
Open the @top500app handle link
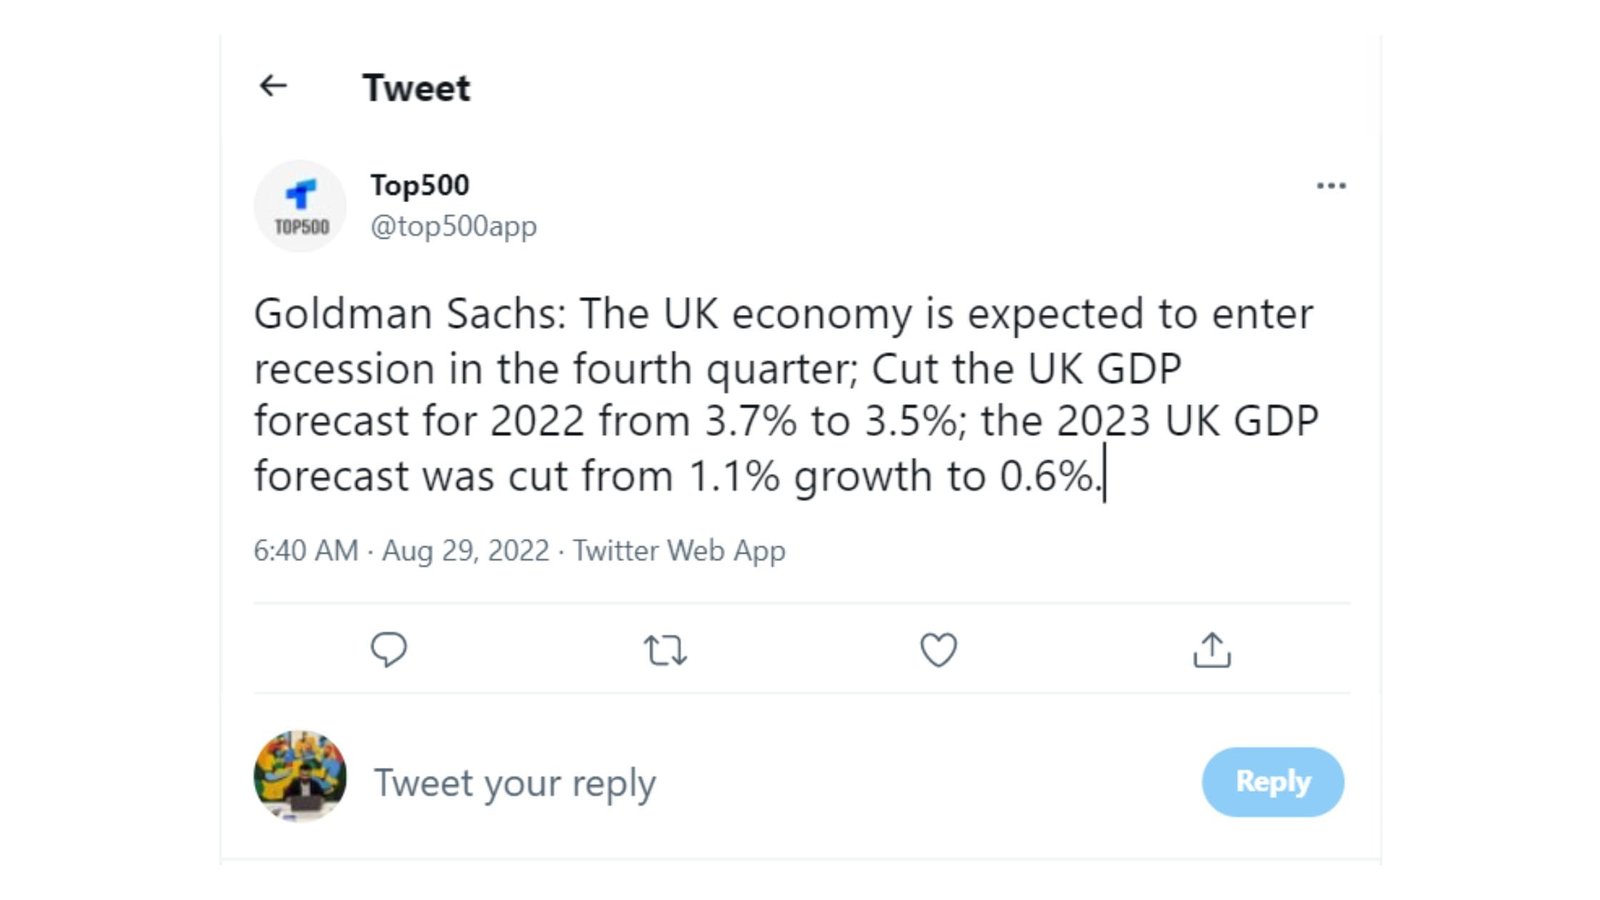tap(454, 227)
